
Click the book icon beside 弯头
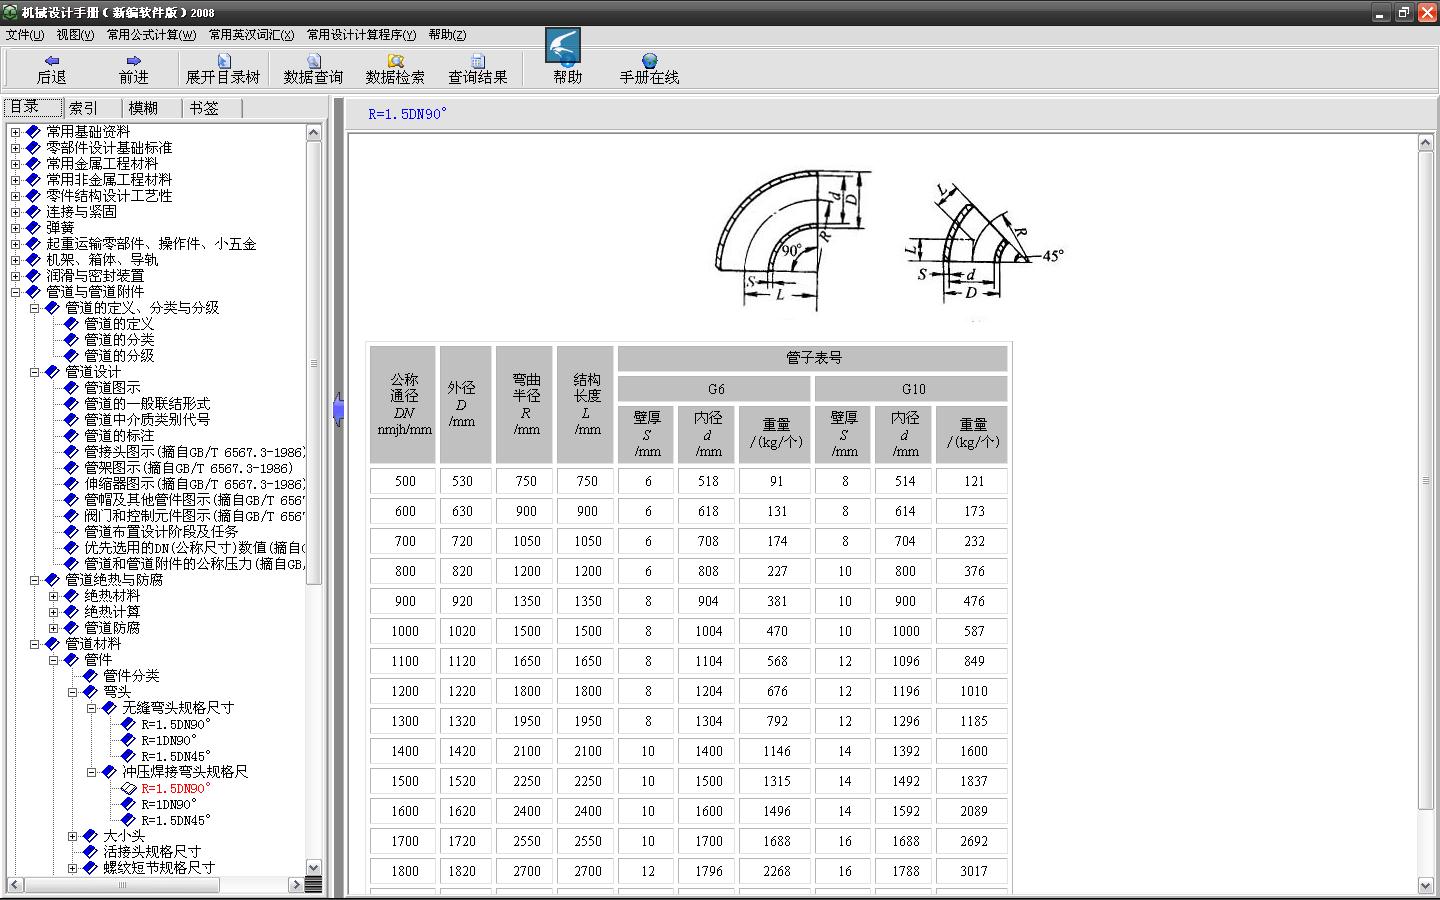click(90, 692)
